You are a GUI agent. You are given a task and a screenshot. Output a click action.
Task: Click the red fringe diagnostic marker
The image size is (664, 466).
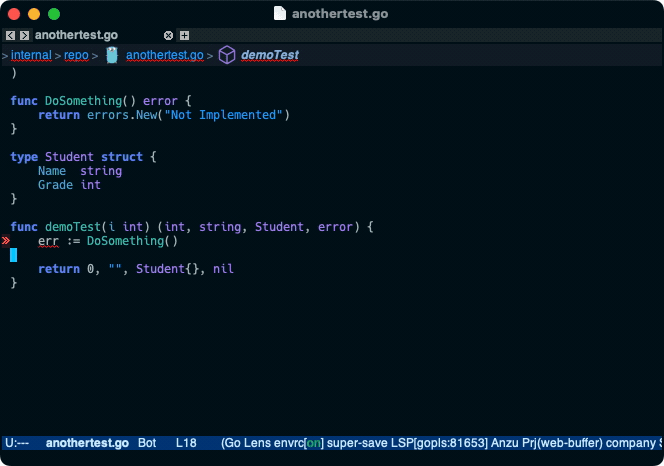(6, 241)
